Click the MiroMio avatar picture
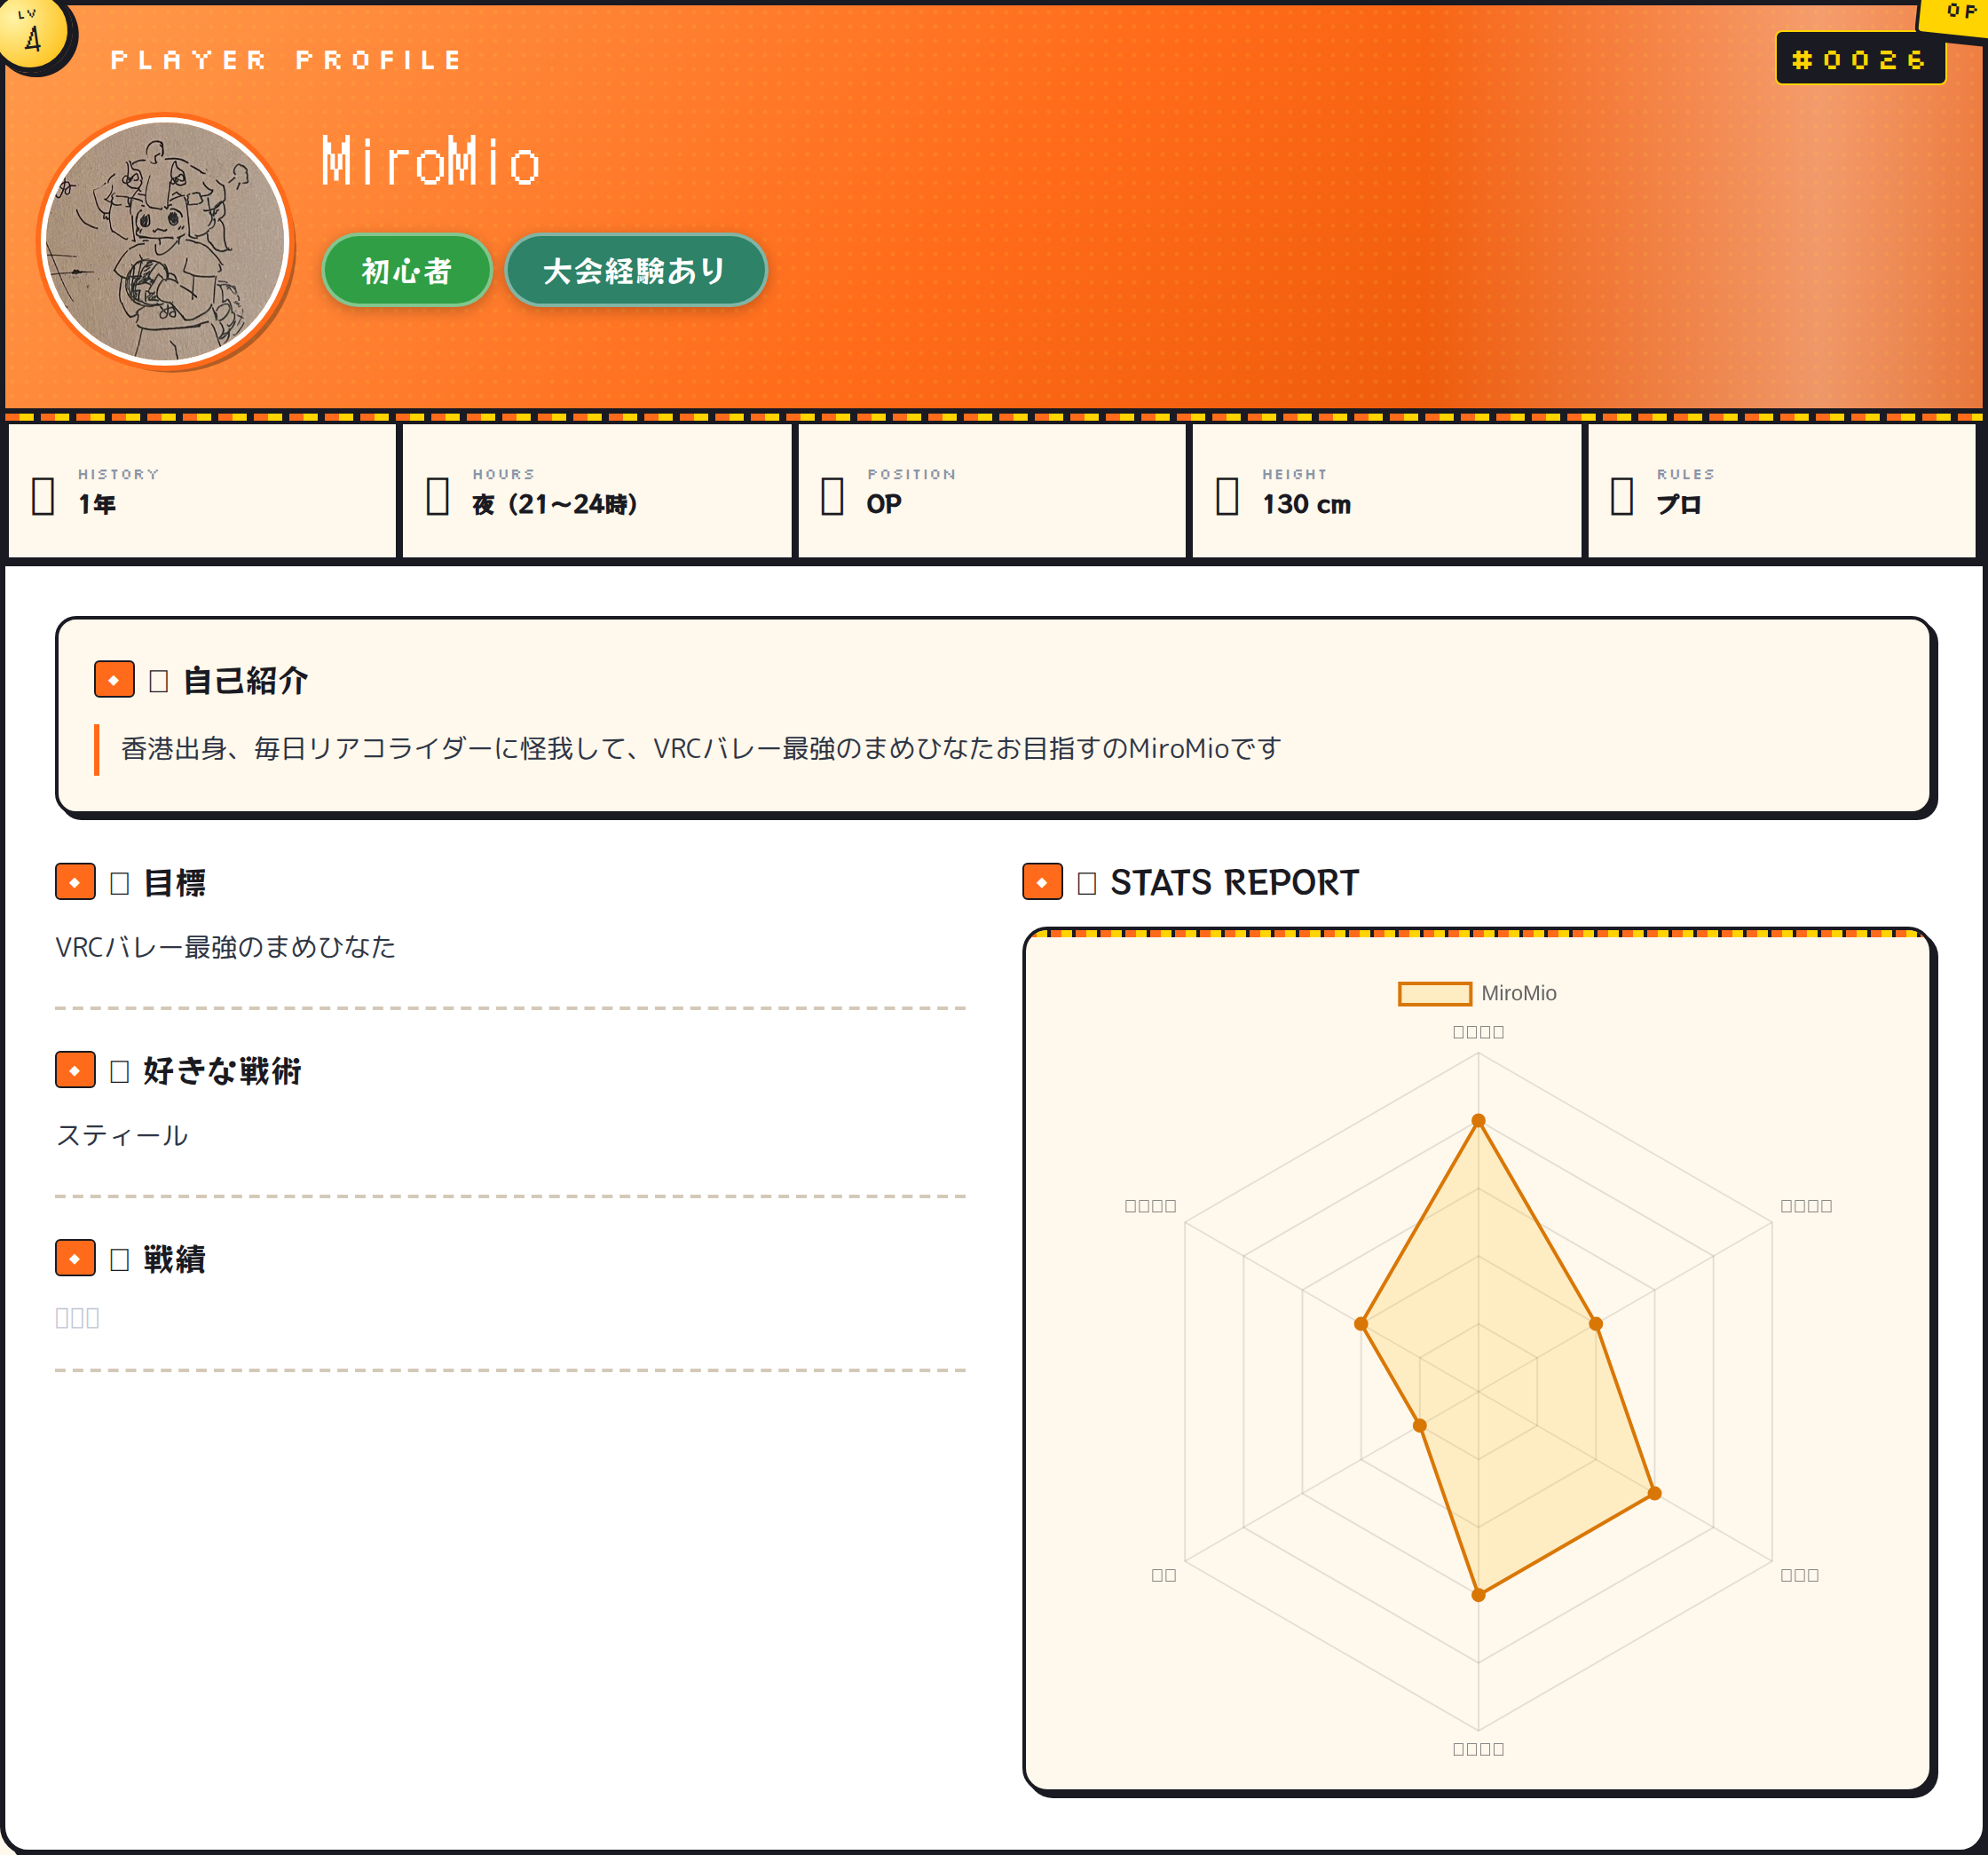 [x=166, y=241]
